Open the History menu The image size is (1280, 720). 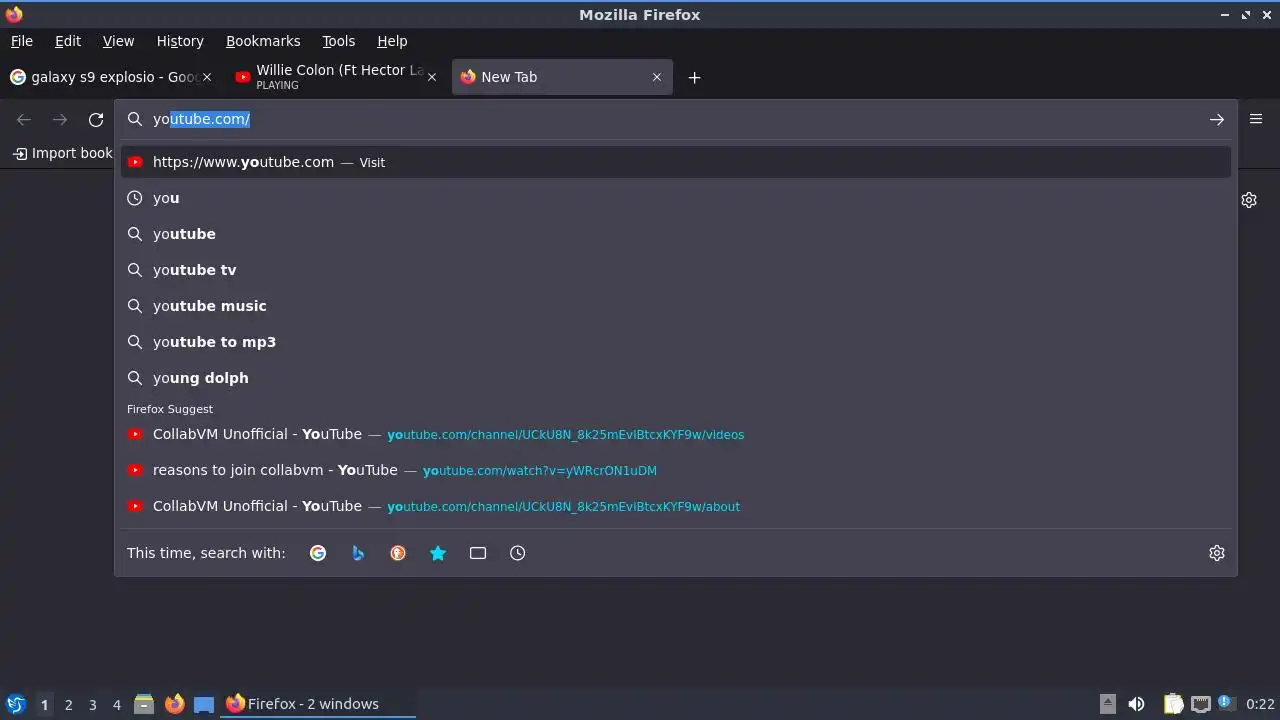point(180,41)
